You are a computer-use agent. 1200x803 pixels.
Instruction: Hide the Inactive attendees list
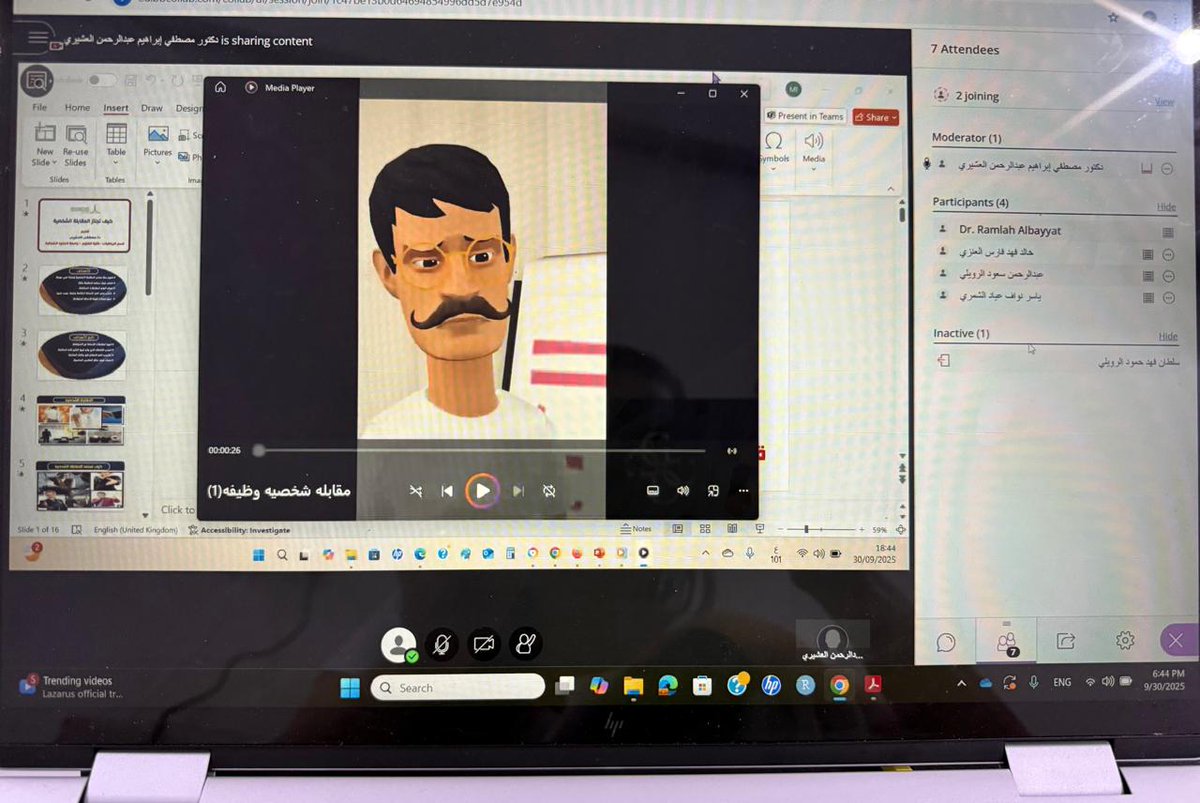point(1168,337)
